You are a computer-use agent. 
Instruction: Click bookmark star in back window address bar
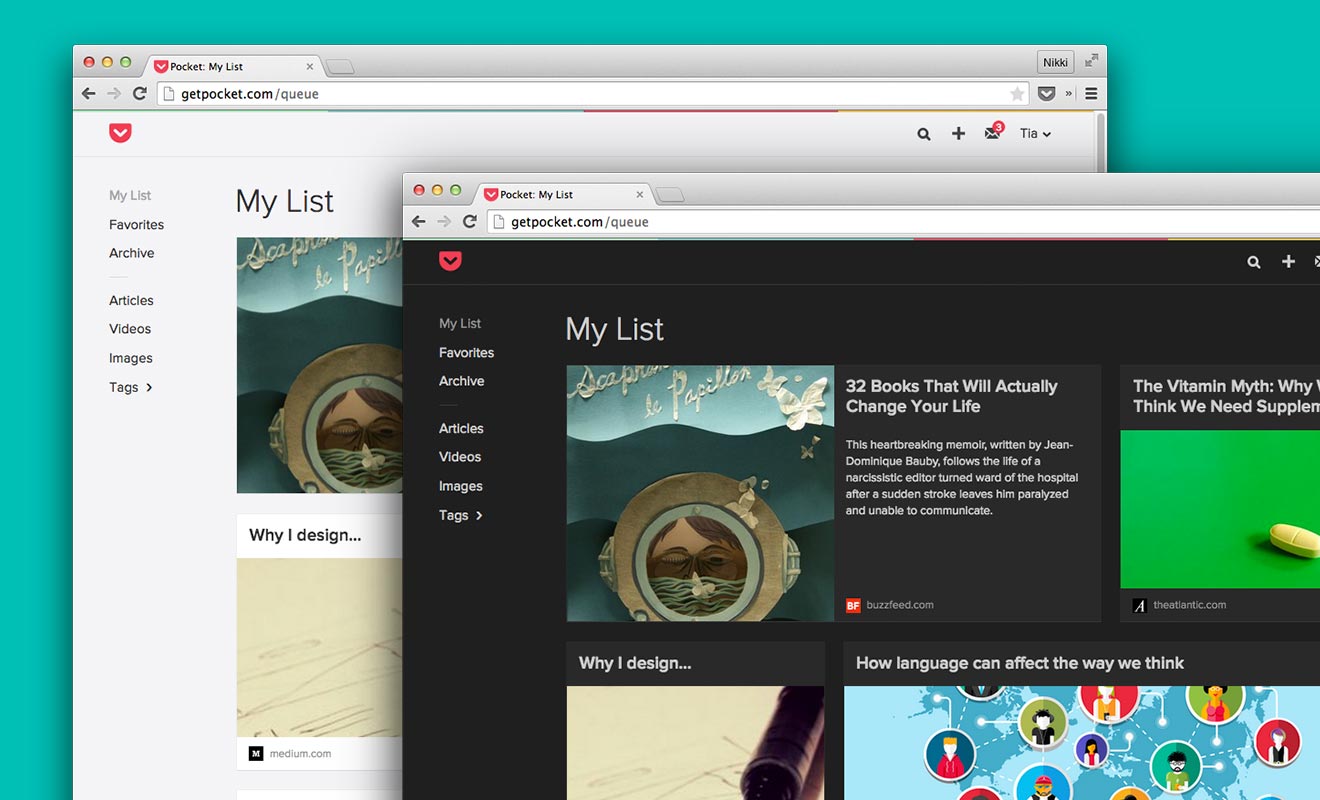[x=1017, y=94]
